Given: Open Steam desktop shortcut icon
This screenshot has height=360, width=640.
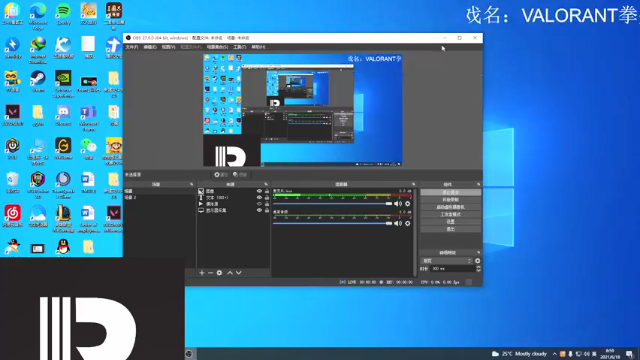Looking at the screenshot, I should click(38, 81).
